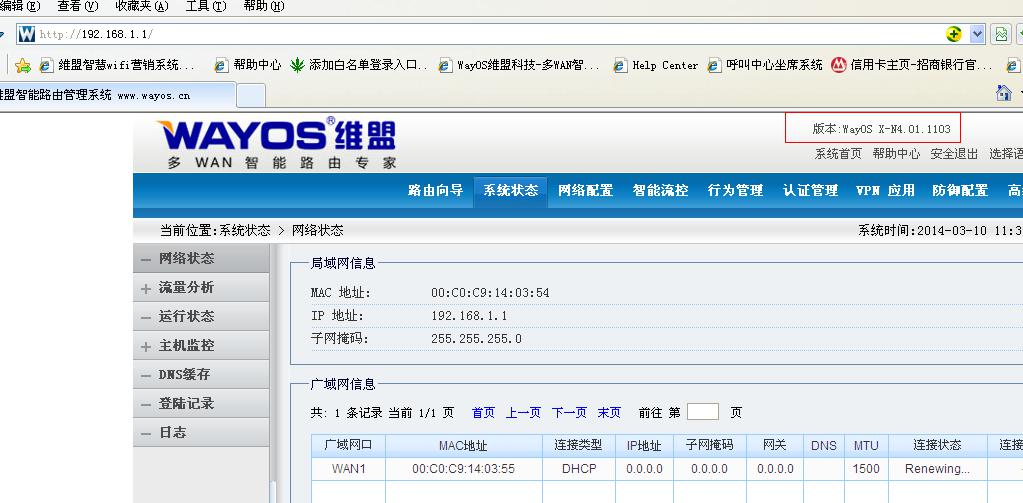Expand the 流量分析 sidebar section
This screenshot has height=503, width=1023.
pos(186,288)
